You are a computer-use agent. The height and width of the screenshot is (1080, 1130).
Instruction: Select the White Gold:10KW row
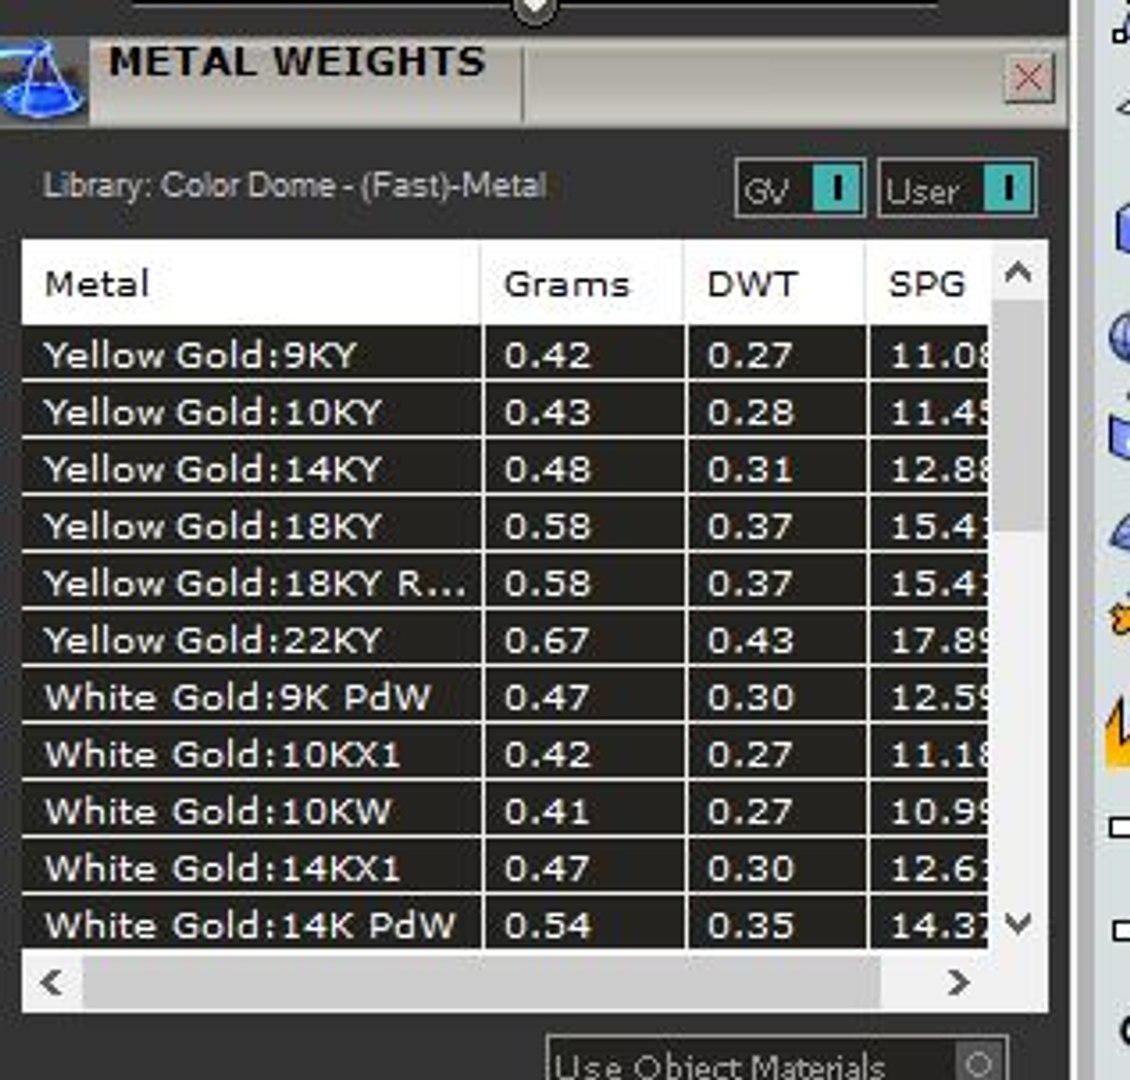[504, 811]
